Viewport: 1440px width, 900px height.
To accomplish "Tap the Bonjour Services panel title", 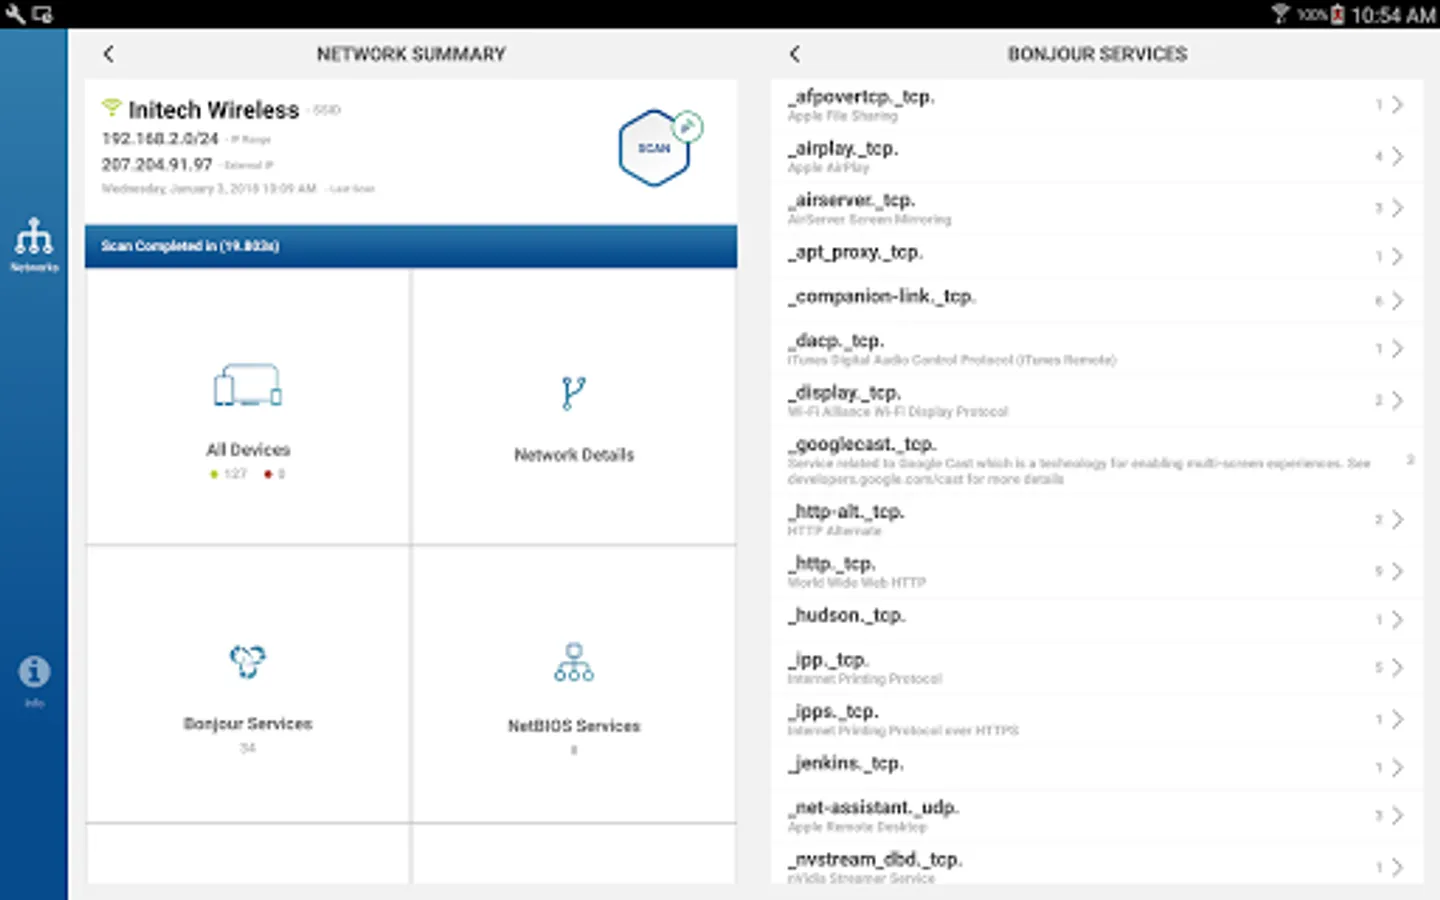I will coord(1098,54).
